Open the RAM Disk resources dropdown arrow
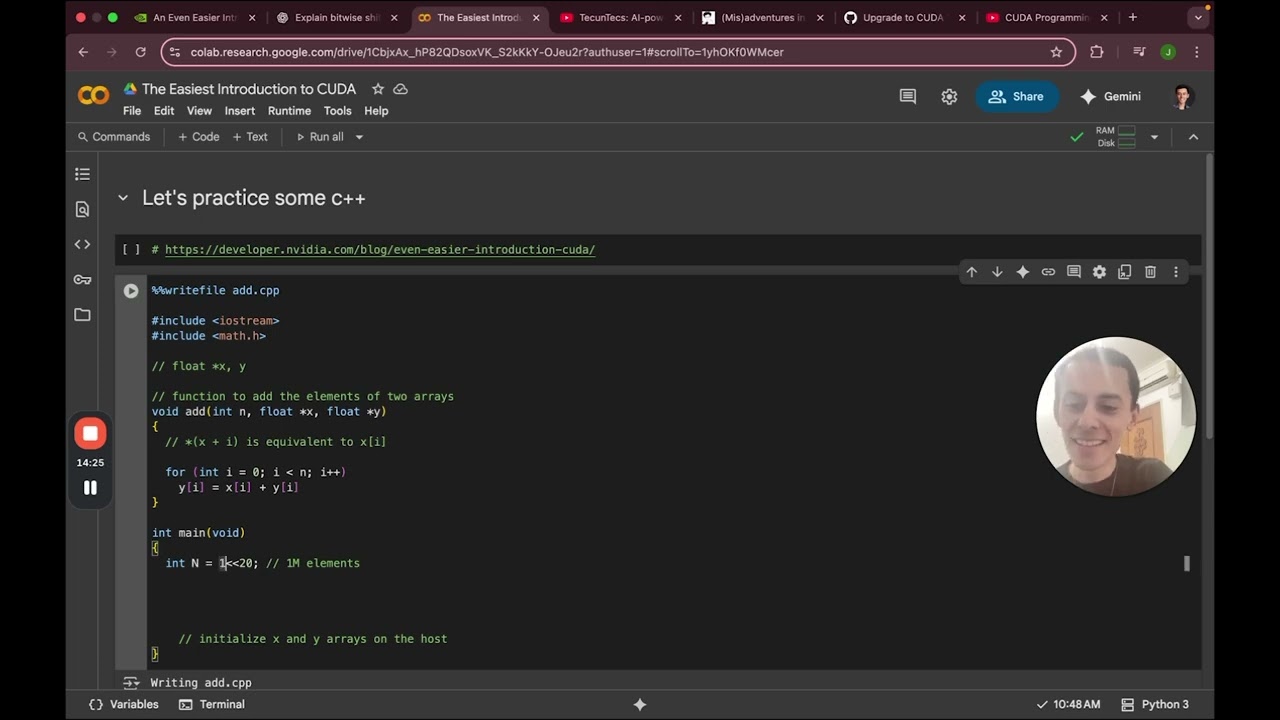 [x=1154, y=137]
